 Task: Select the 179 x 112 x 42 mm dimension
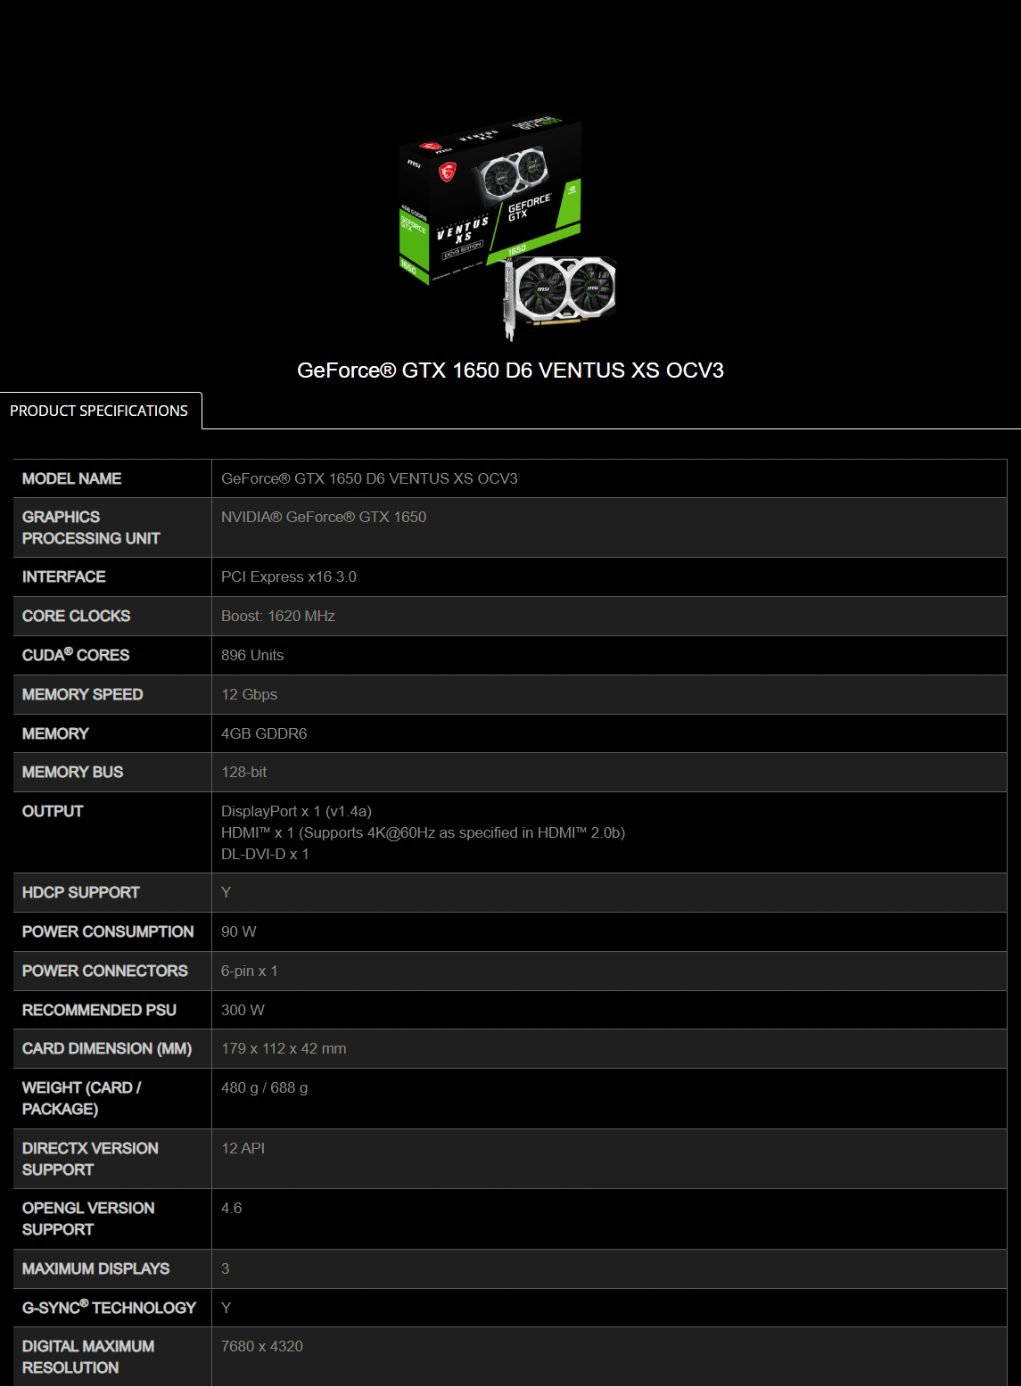[x=284, y=1049]
